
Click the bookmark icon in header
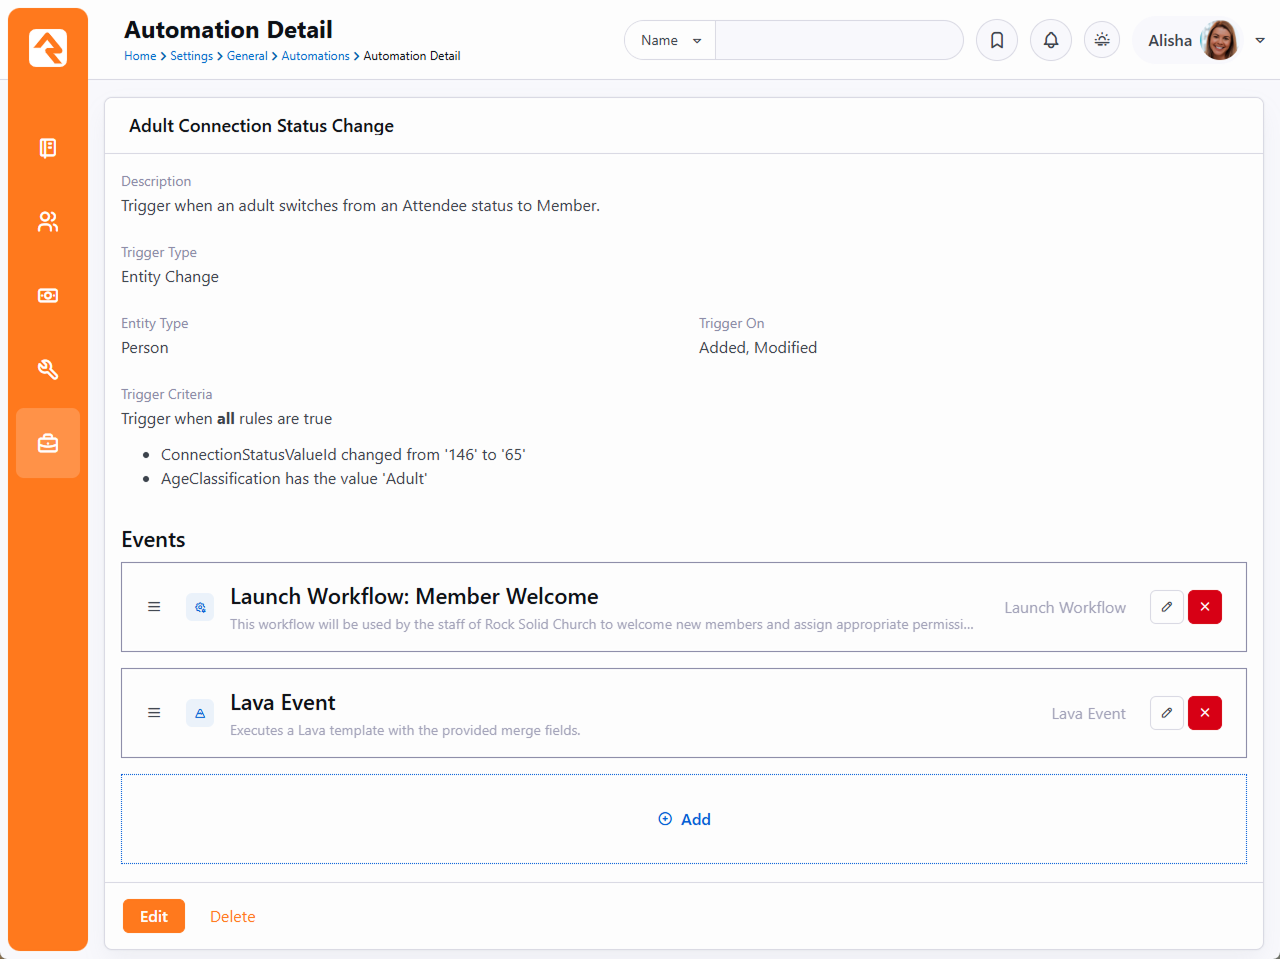coord(997,40)
